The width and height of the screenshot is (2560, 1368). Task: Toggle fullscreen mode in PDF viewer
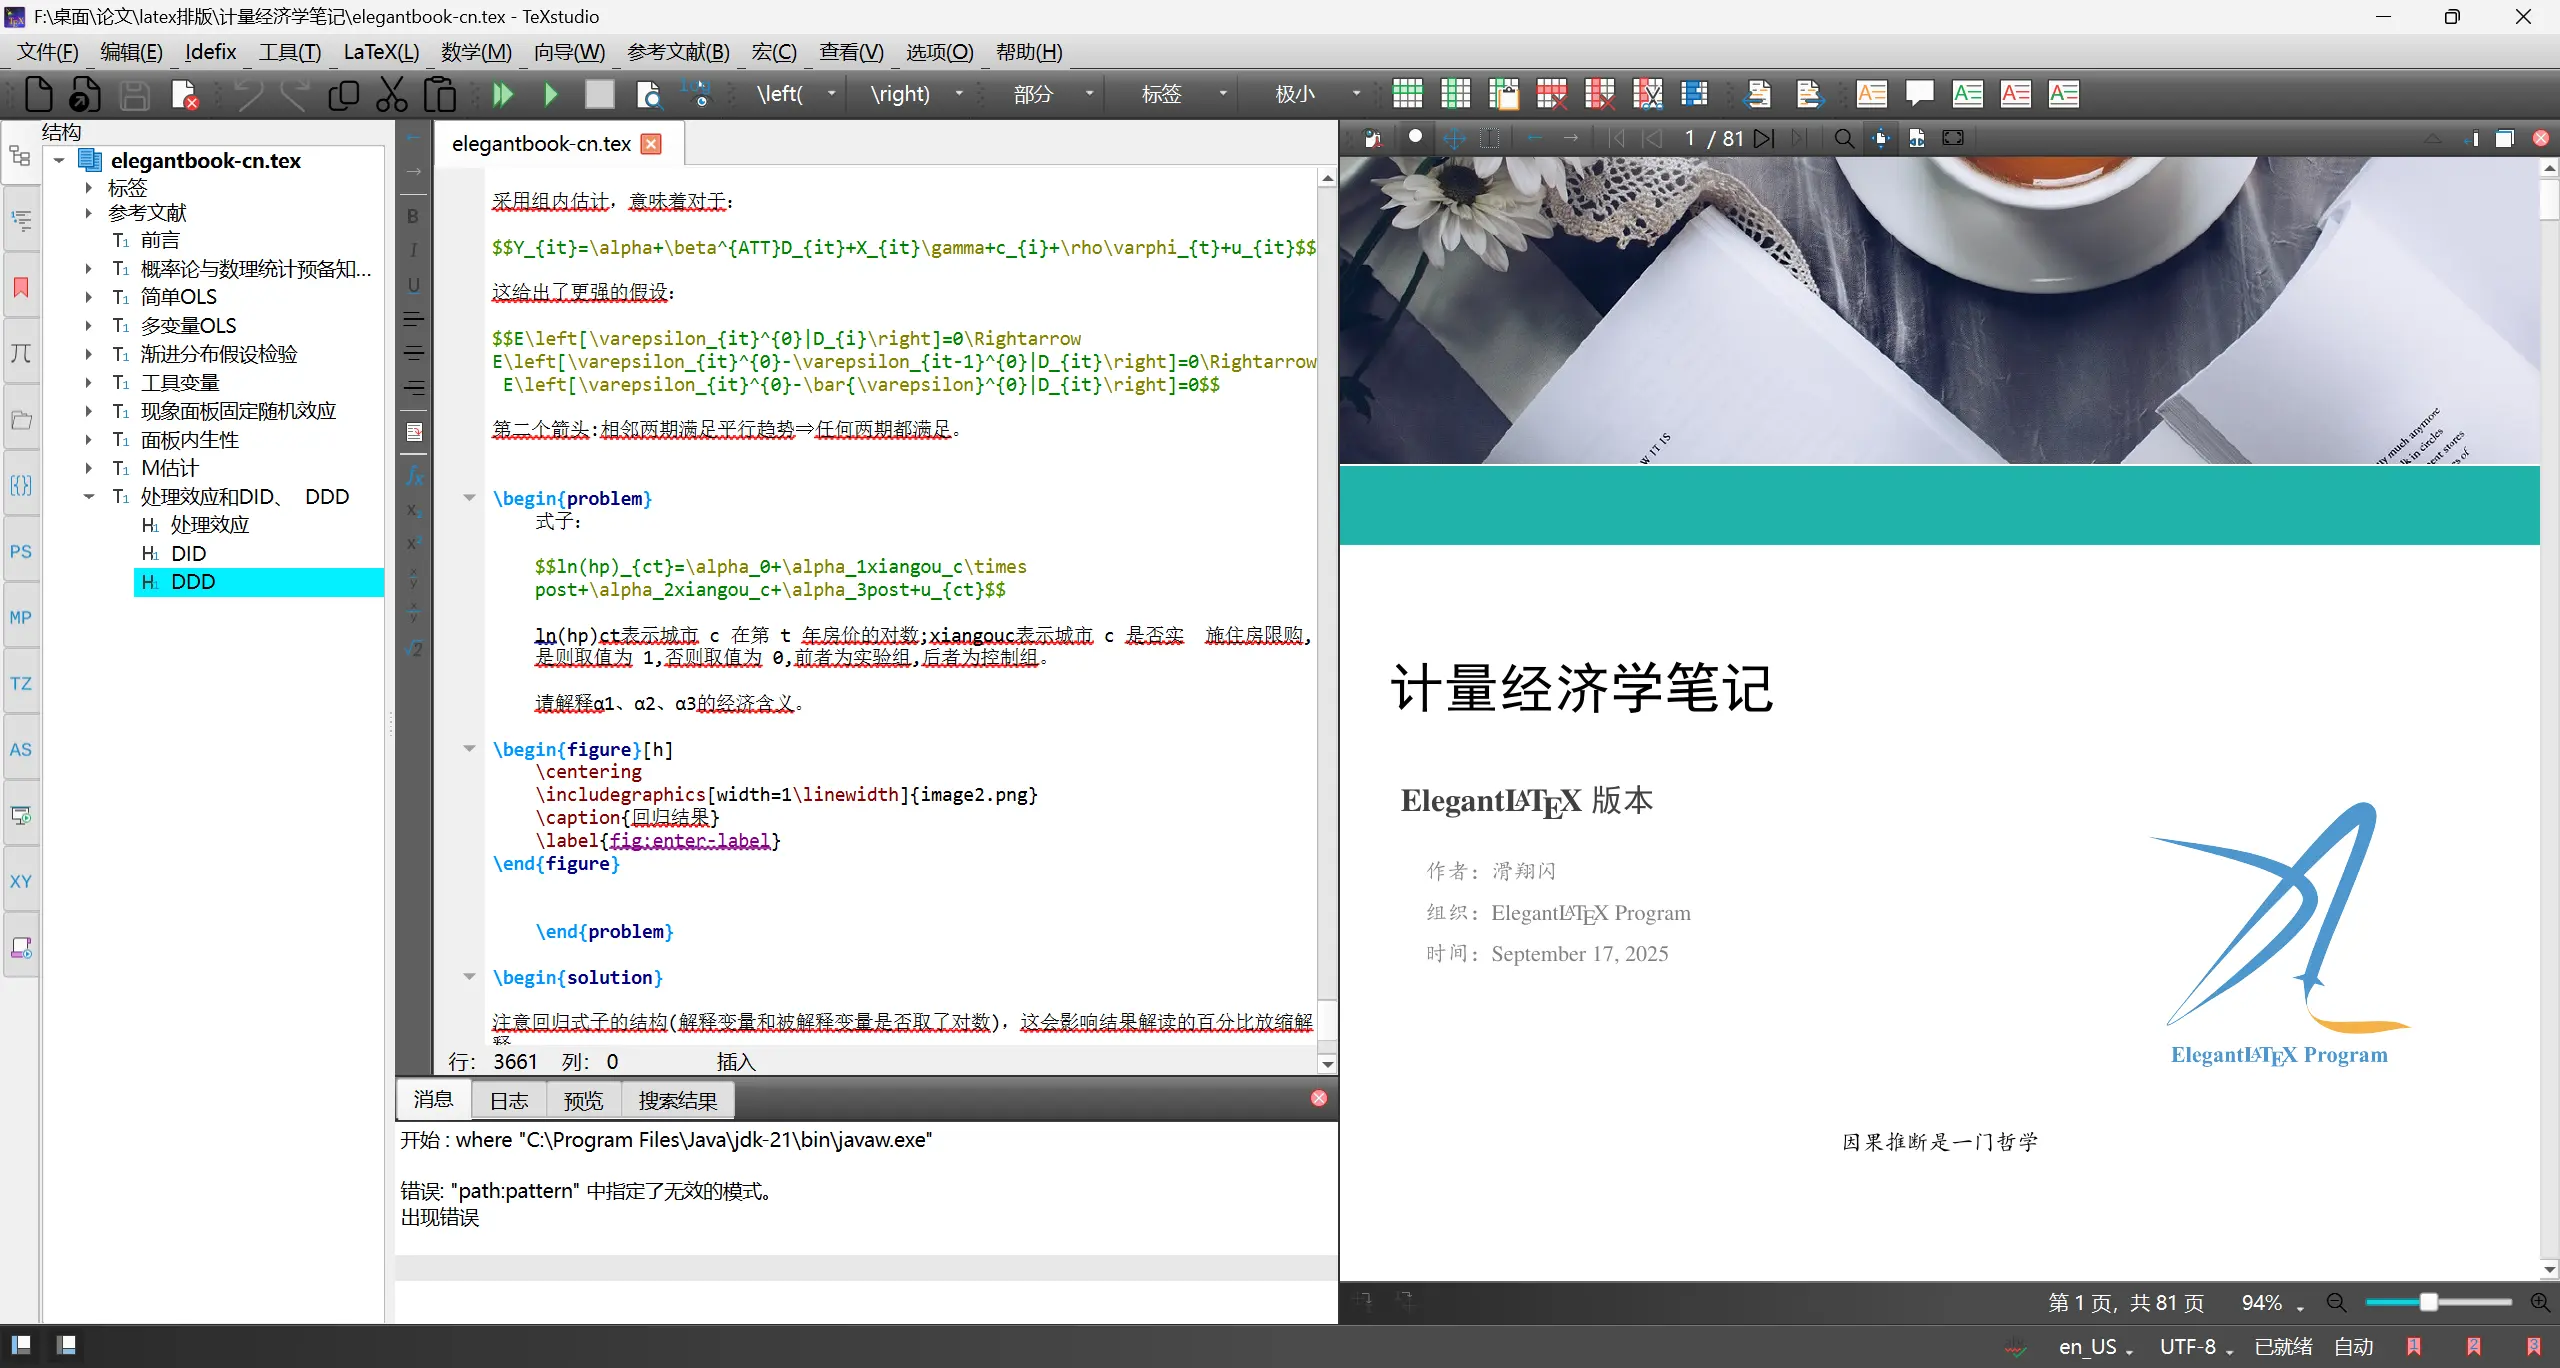coord(1953,138)
